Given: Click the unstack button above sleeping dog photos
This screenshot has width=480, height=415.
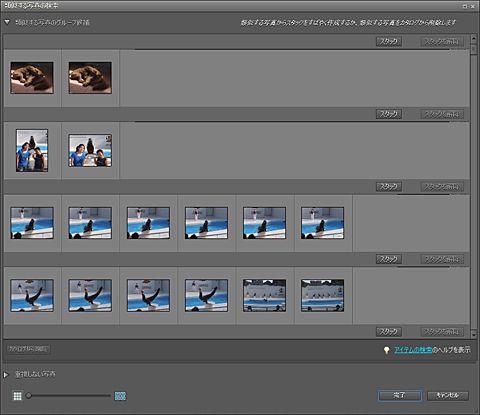Looking at the screenshot, I should click(x=442, y=41).
